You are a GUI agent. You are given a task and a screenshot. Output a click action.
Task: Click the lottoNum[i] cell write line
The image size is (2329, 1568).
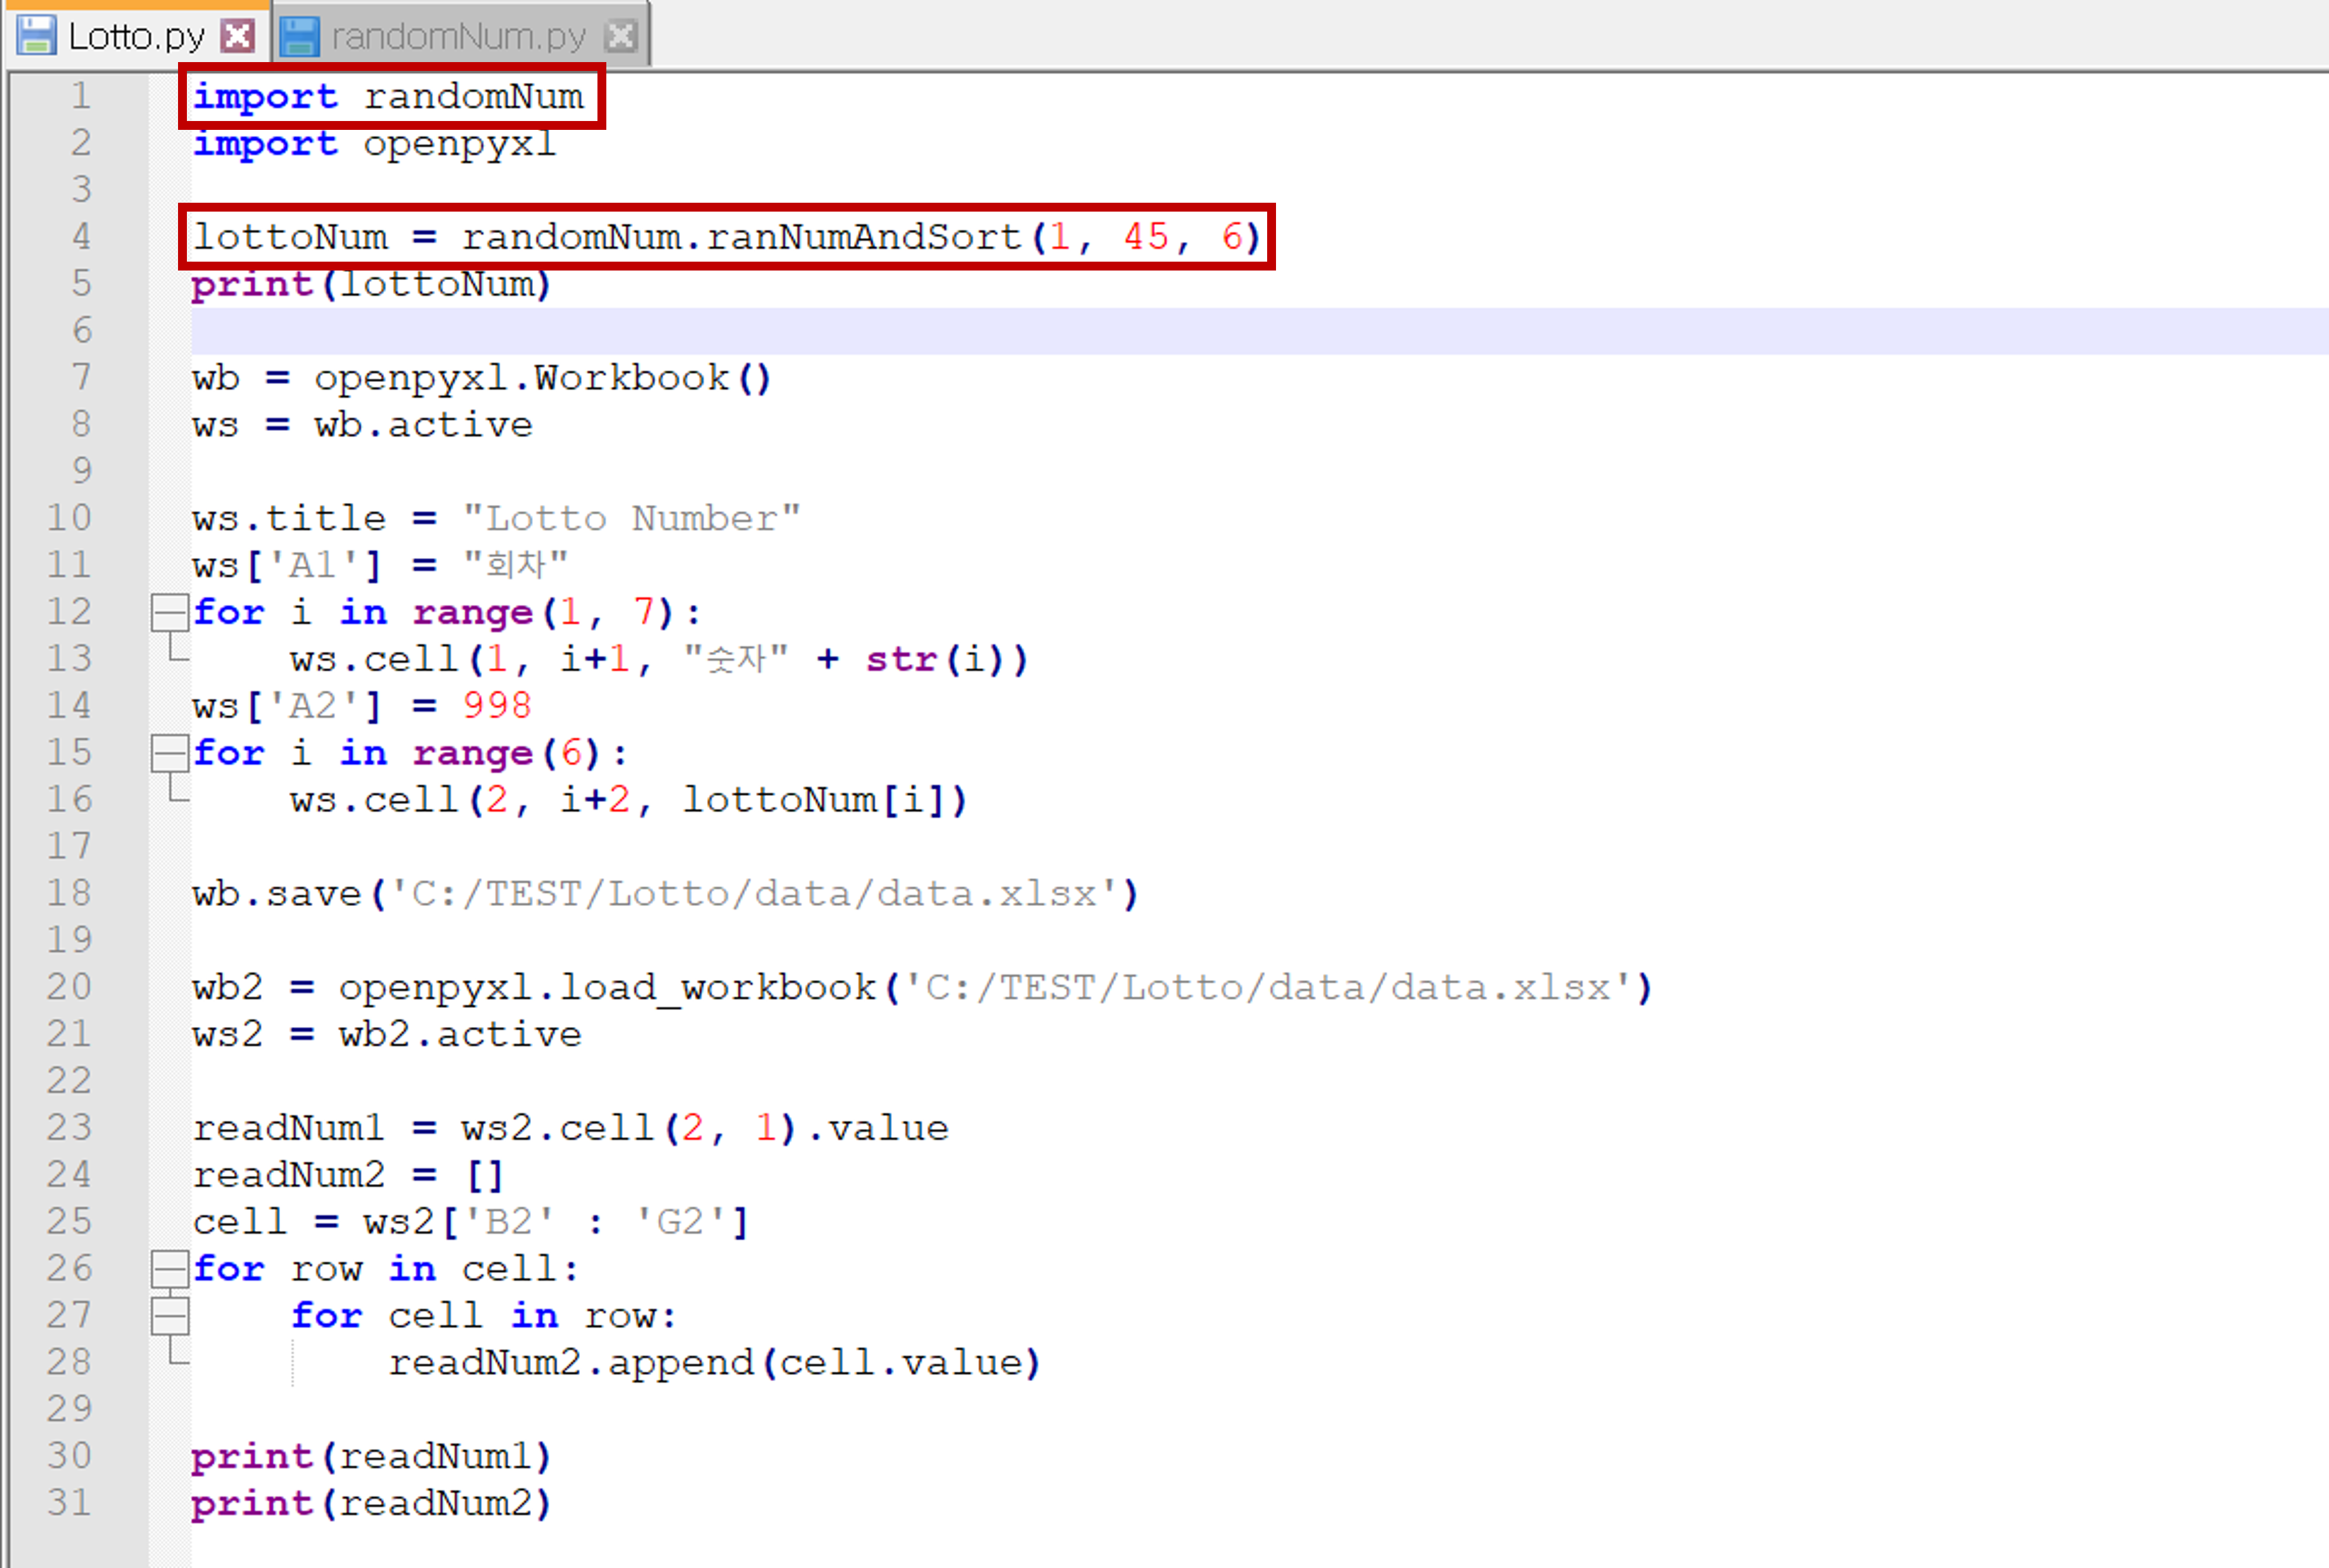click(x=628, y=800)
